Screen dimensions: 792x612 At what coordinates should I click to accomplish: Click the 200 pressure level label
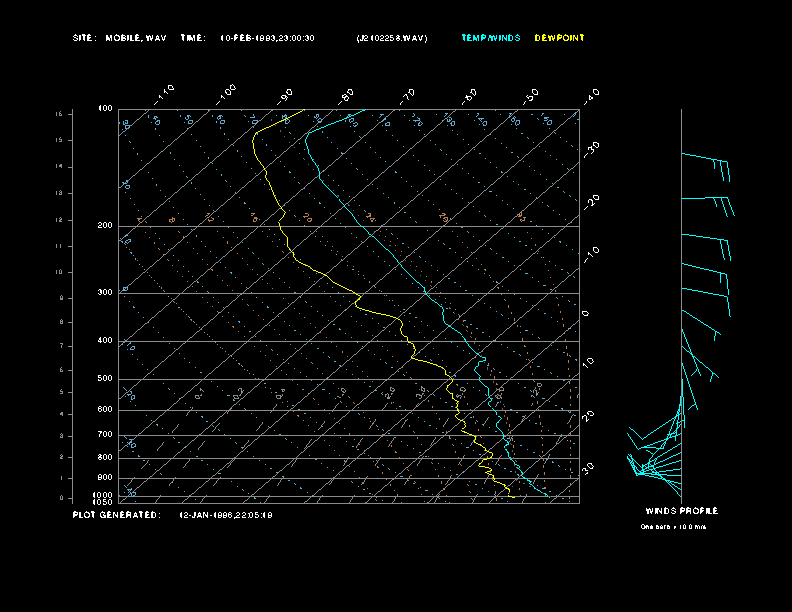click(x=105, y=225)
